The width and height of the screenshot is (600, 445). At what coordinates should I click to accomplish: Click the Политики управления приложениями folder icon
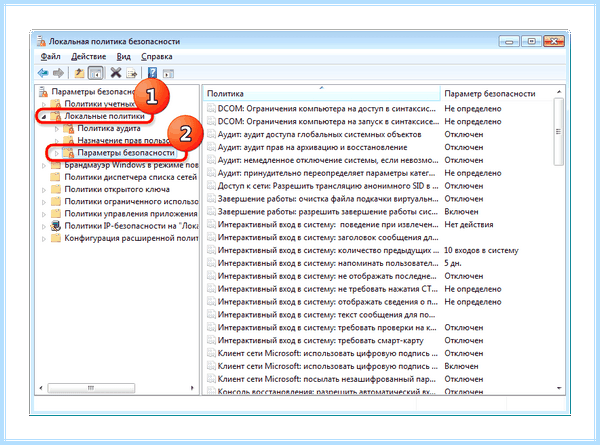tap(56, 214)
